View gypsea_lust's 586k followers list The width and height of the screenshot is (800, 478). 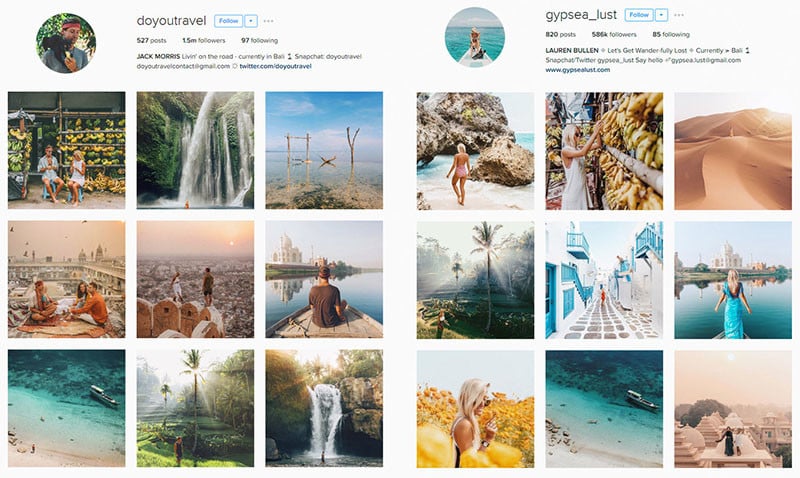(614, 35)
